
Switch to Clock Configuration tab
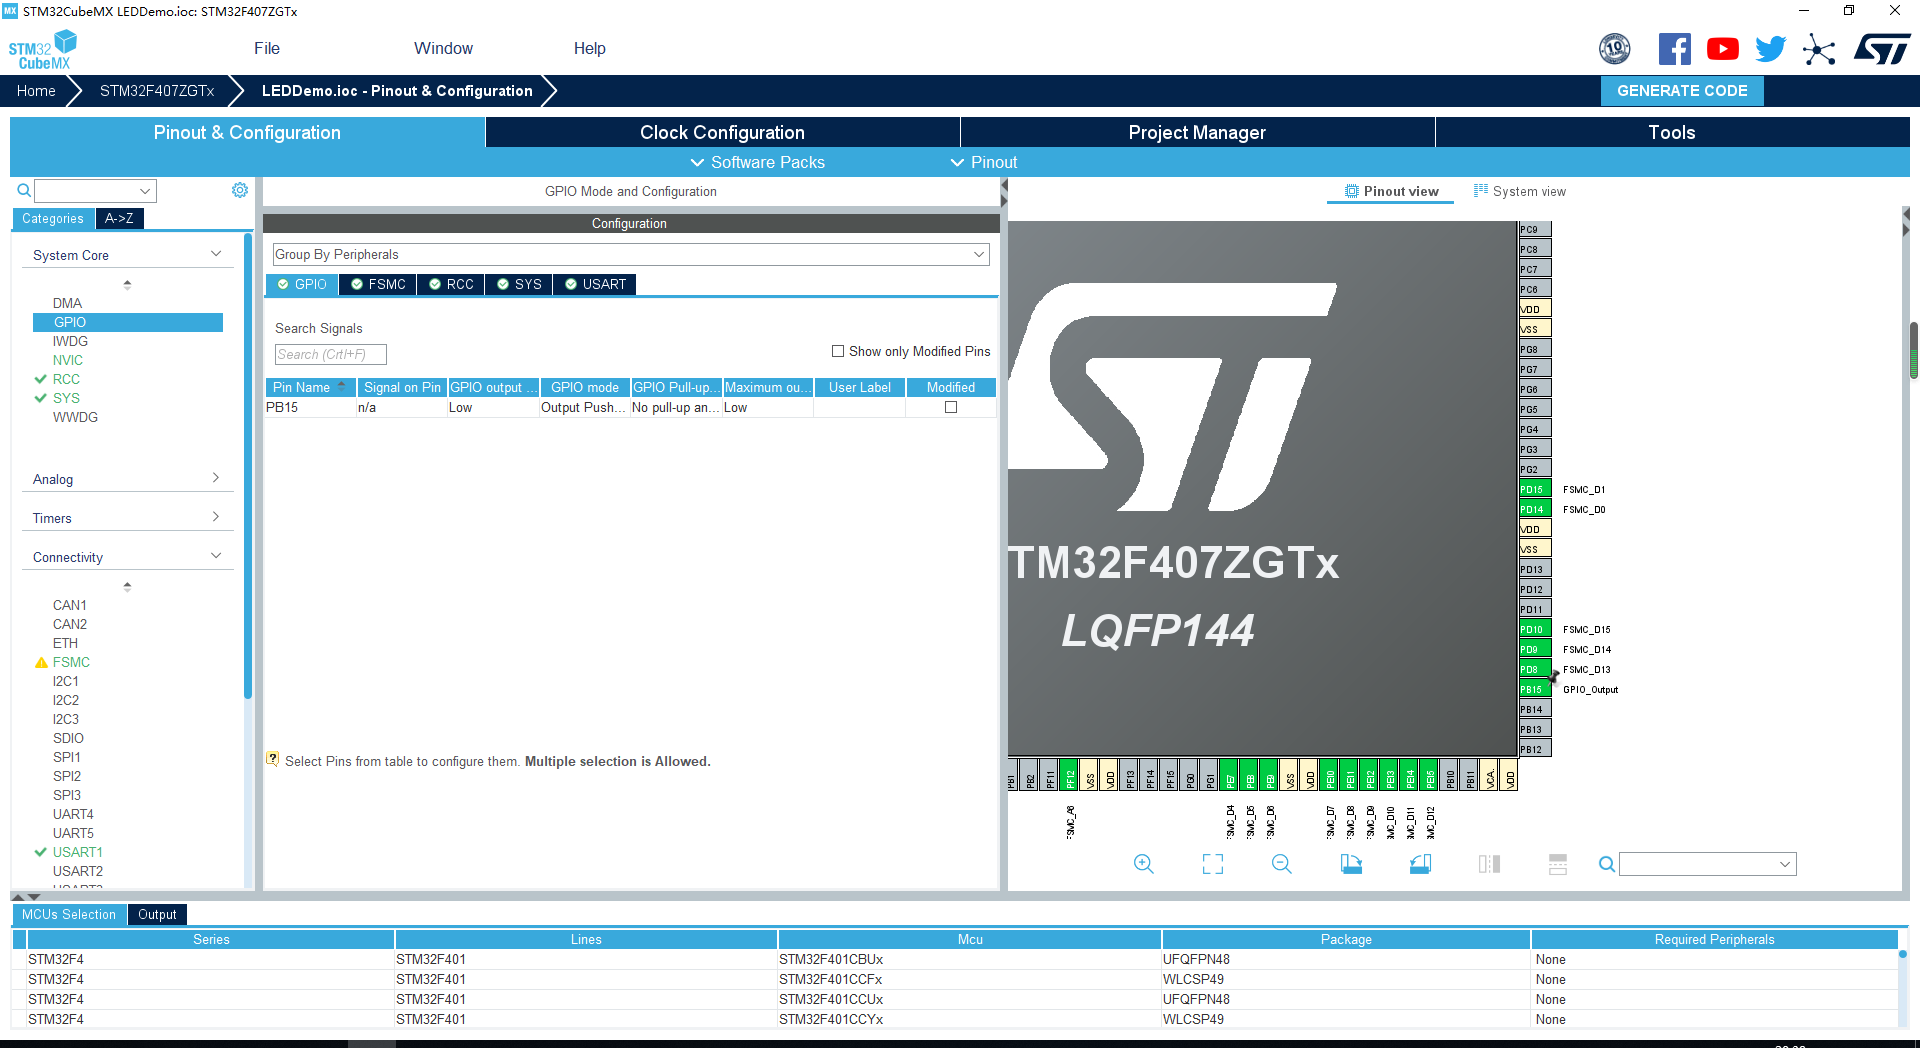tap(722, 132)
